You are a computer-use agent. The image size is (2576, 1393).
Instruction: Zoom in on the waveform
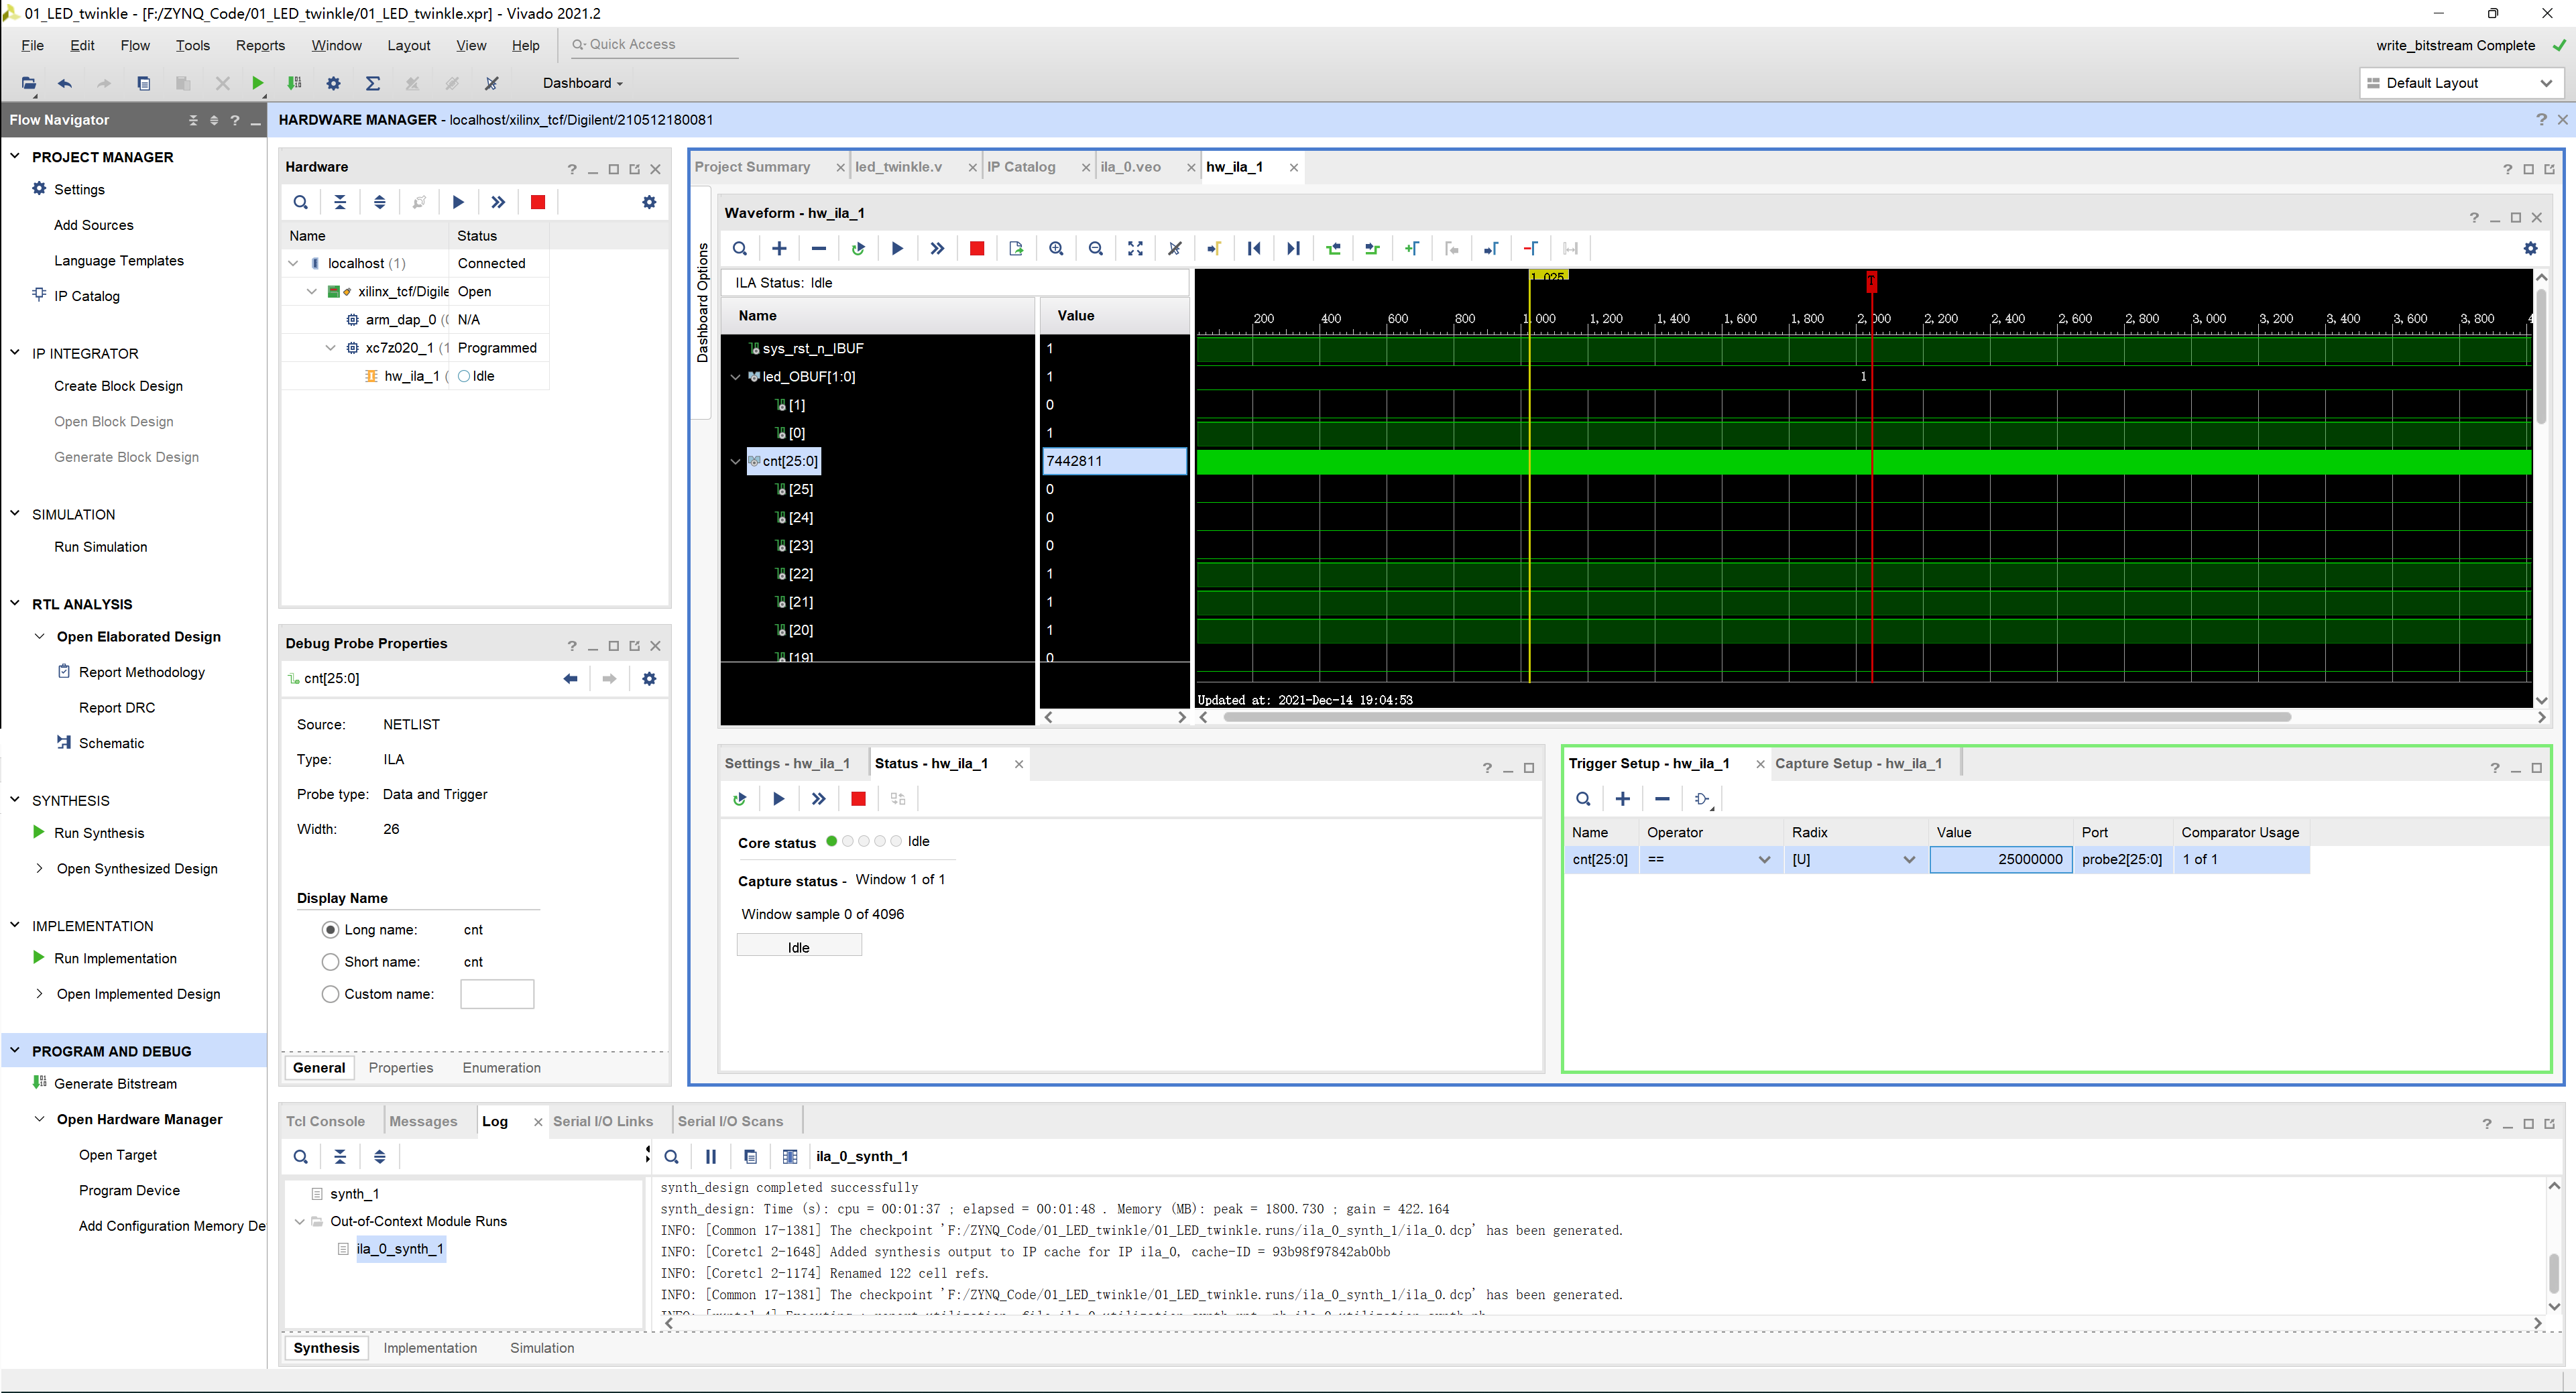click(1056, 249)
